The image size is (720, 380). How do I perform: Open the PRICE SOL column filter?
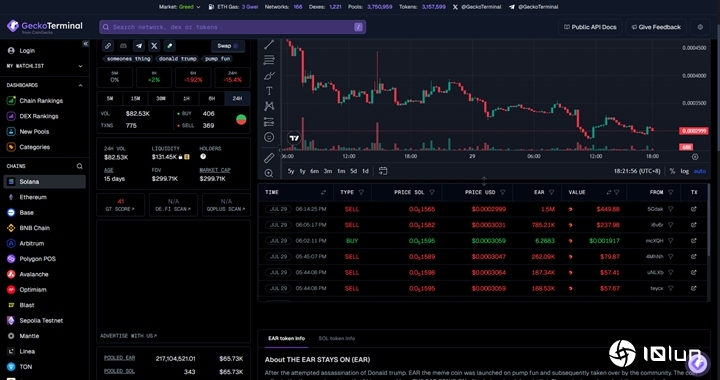432,192
